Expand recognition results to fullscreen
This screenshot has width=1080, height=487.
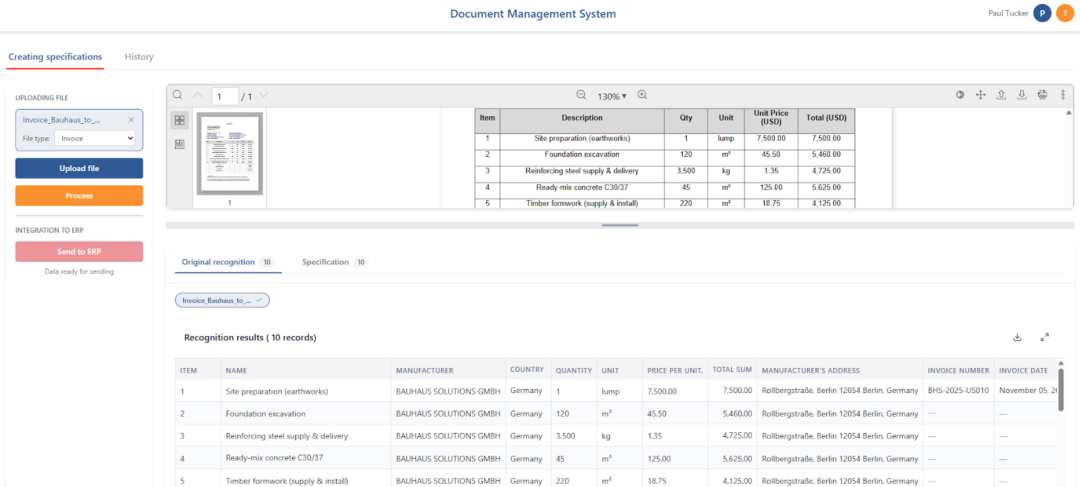pyautogui.click(x=1045, y=337)
